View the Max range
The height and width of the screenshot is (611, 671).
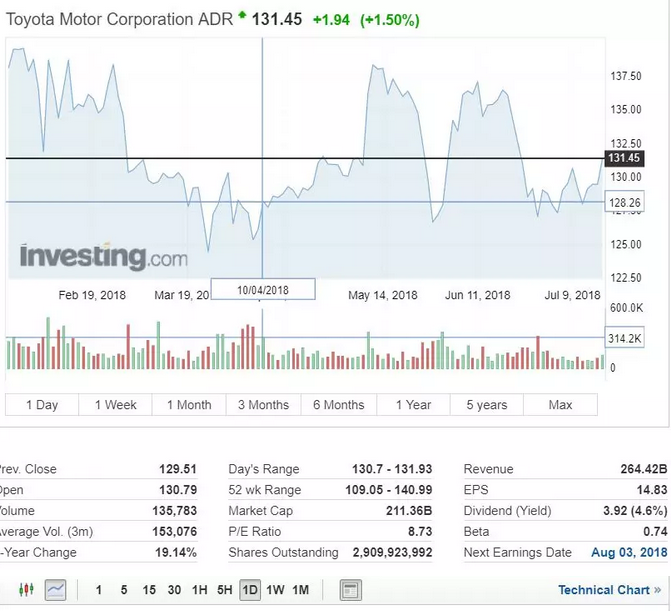(561, 405)
